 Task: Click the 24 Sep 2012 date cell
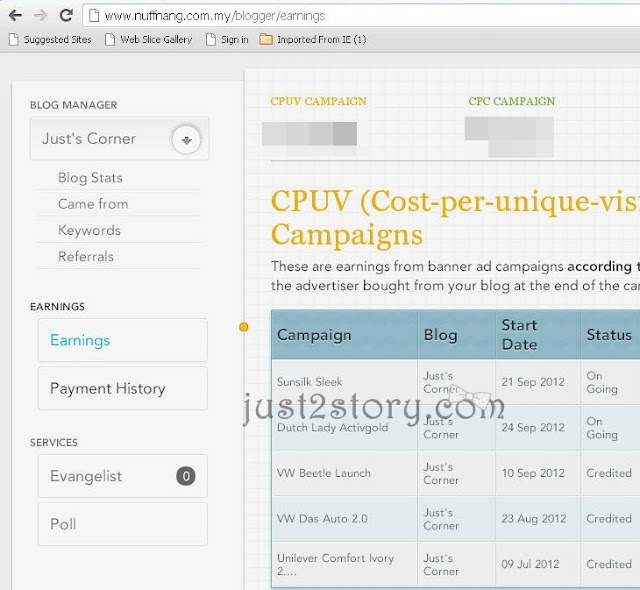tap(538, 428)
